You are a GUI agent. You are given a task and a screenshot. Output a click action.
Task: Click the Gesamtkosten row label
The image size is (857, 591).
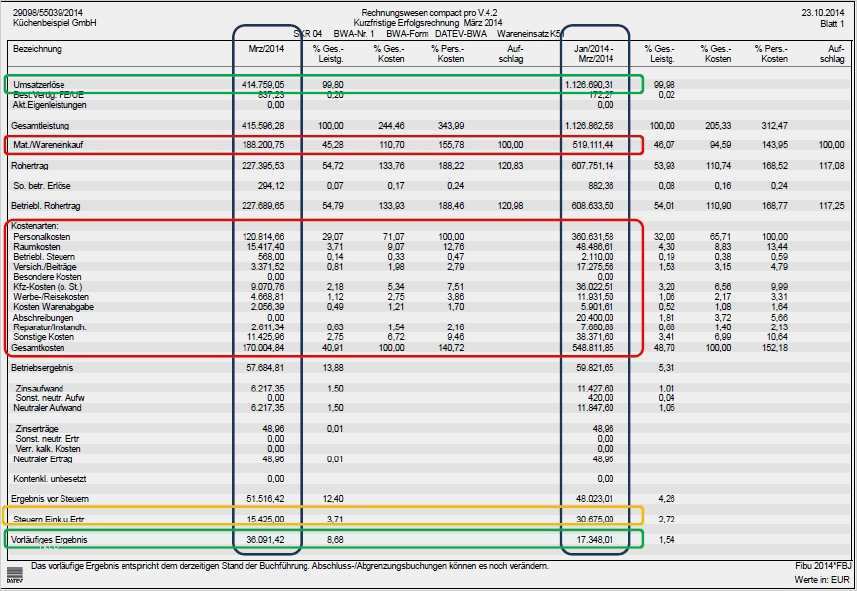tap(42, 349)
